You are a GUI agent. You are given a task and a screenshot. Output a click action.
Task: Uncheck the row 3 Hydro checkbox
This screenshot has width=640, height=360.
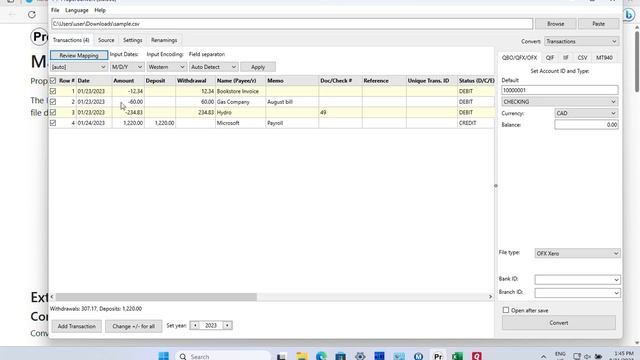click(53, 112)
